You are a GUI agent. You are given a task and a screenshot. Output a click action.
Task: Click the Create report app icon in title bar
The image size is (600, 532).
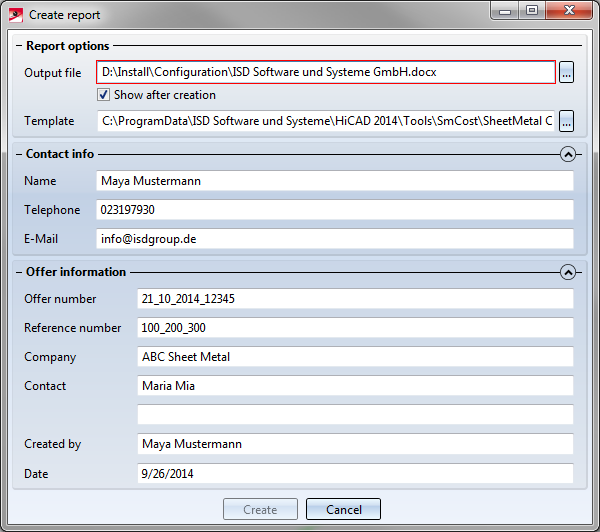(16, 15)
